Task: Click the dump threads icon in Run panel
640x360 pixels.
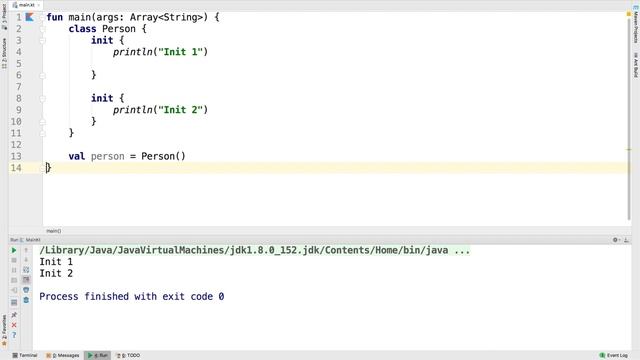Action: [14, 280]
